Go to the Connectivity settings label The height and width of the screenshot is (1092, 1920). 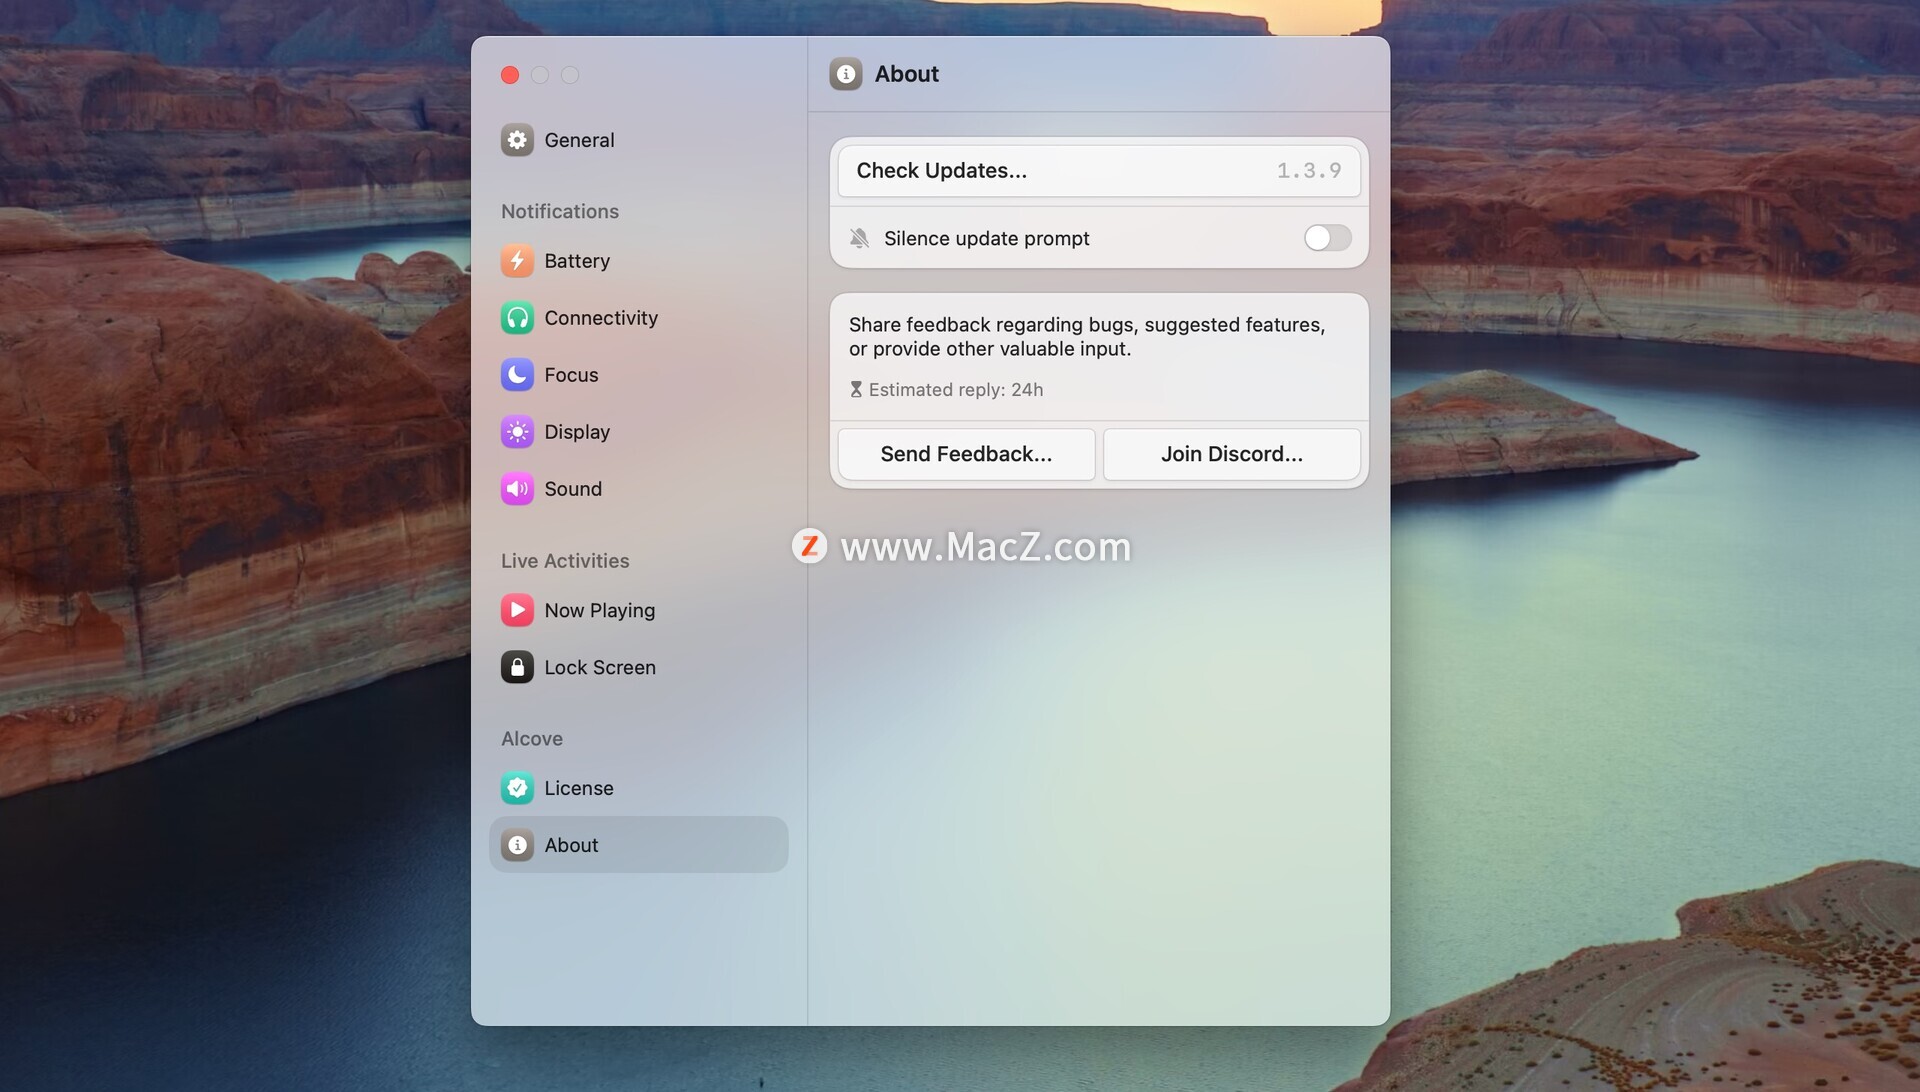click(x=601, y=318)
